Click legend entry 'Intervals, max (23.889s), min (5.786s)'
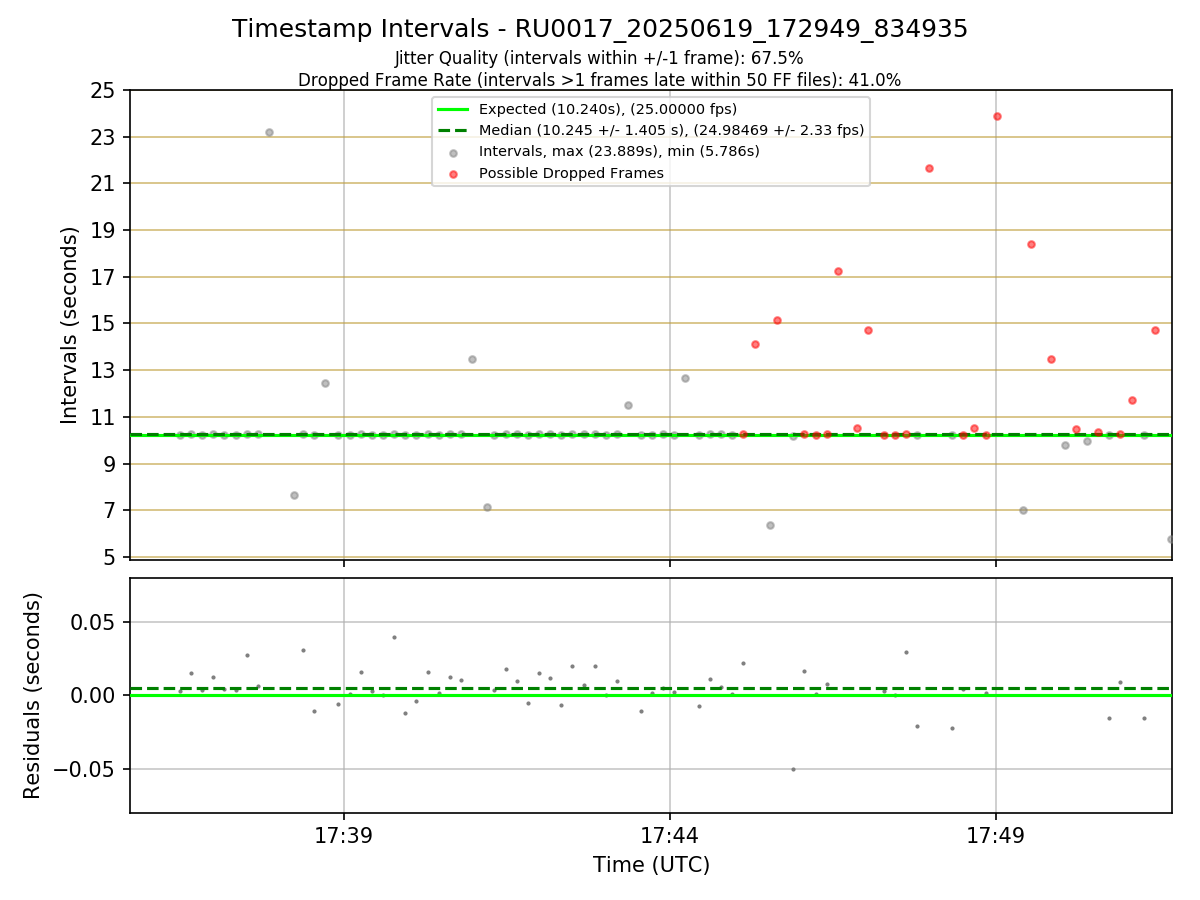This screenshot has width=1200, height=900. (619, 152)
